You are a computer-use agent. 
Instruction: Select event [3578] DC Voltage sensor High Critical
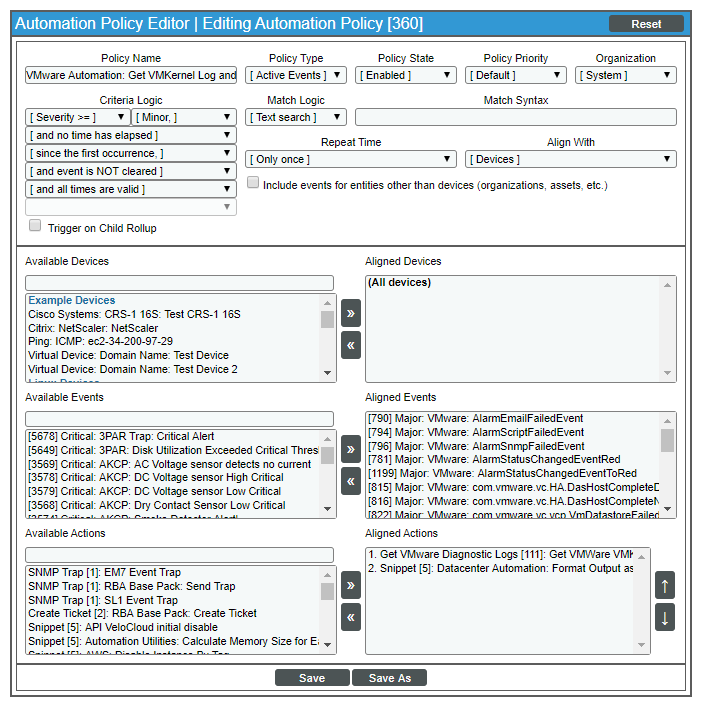[156, 477]
